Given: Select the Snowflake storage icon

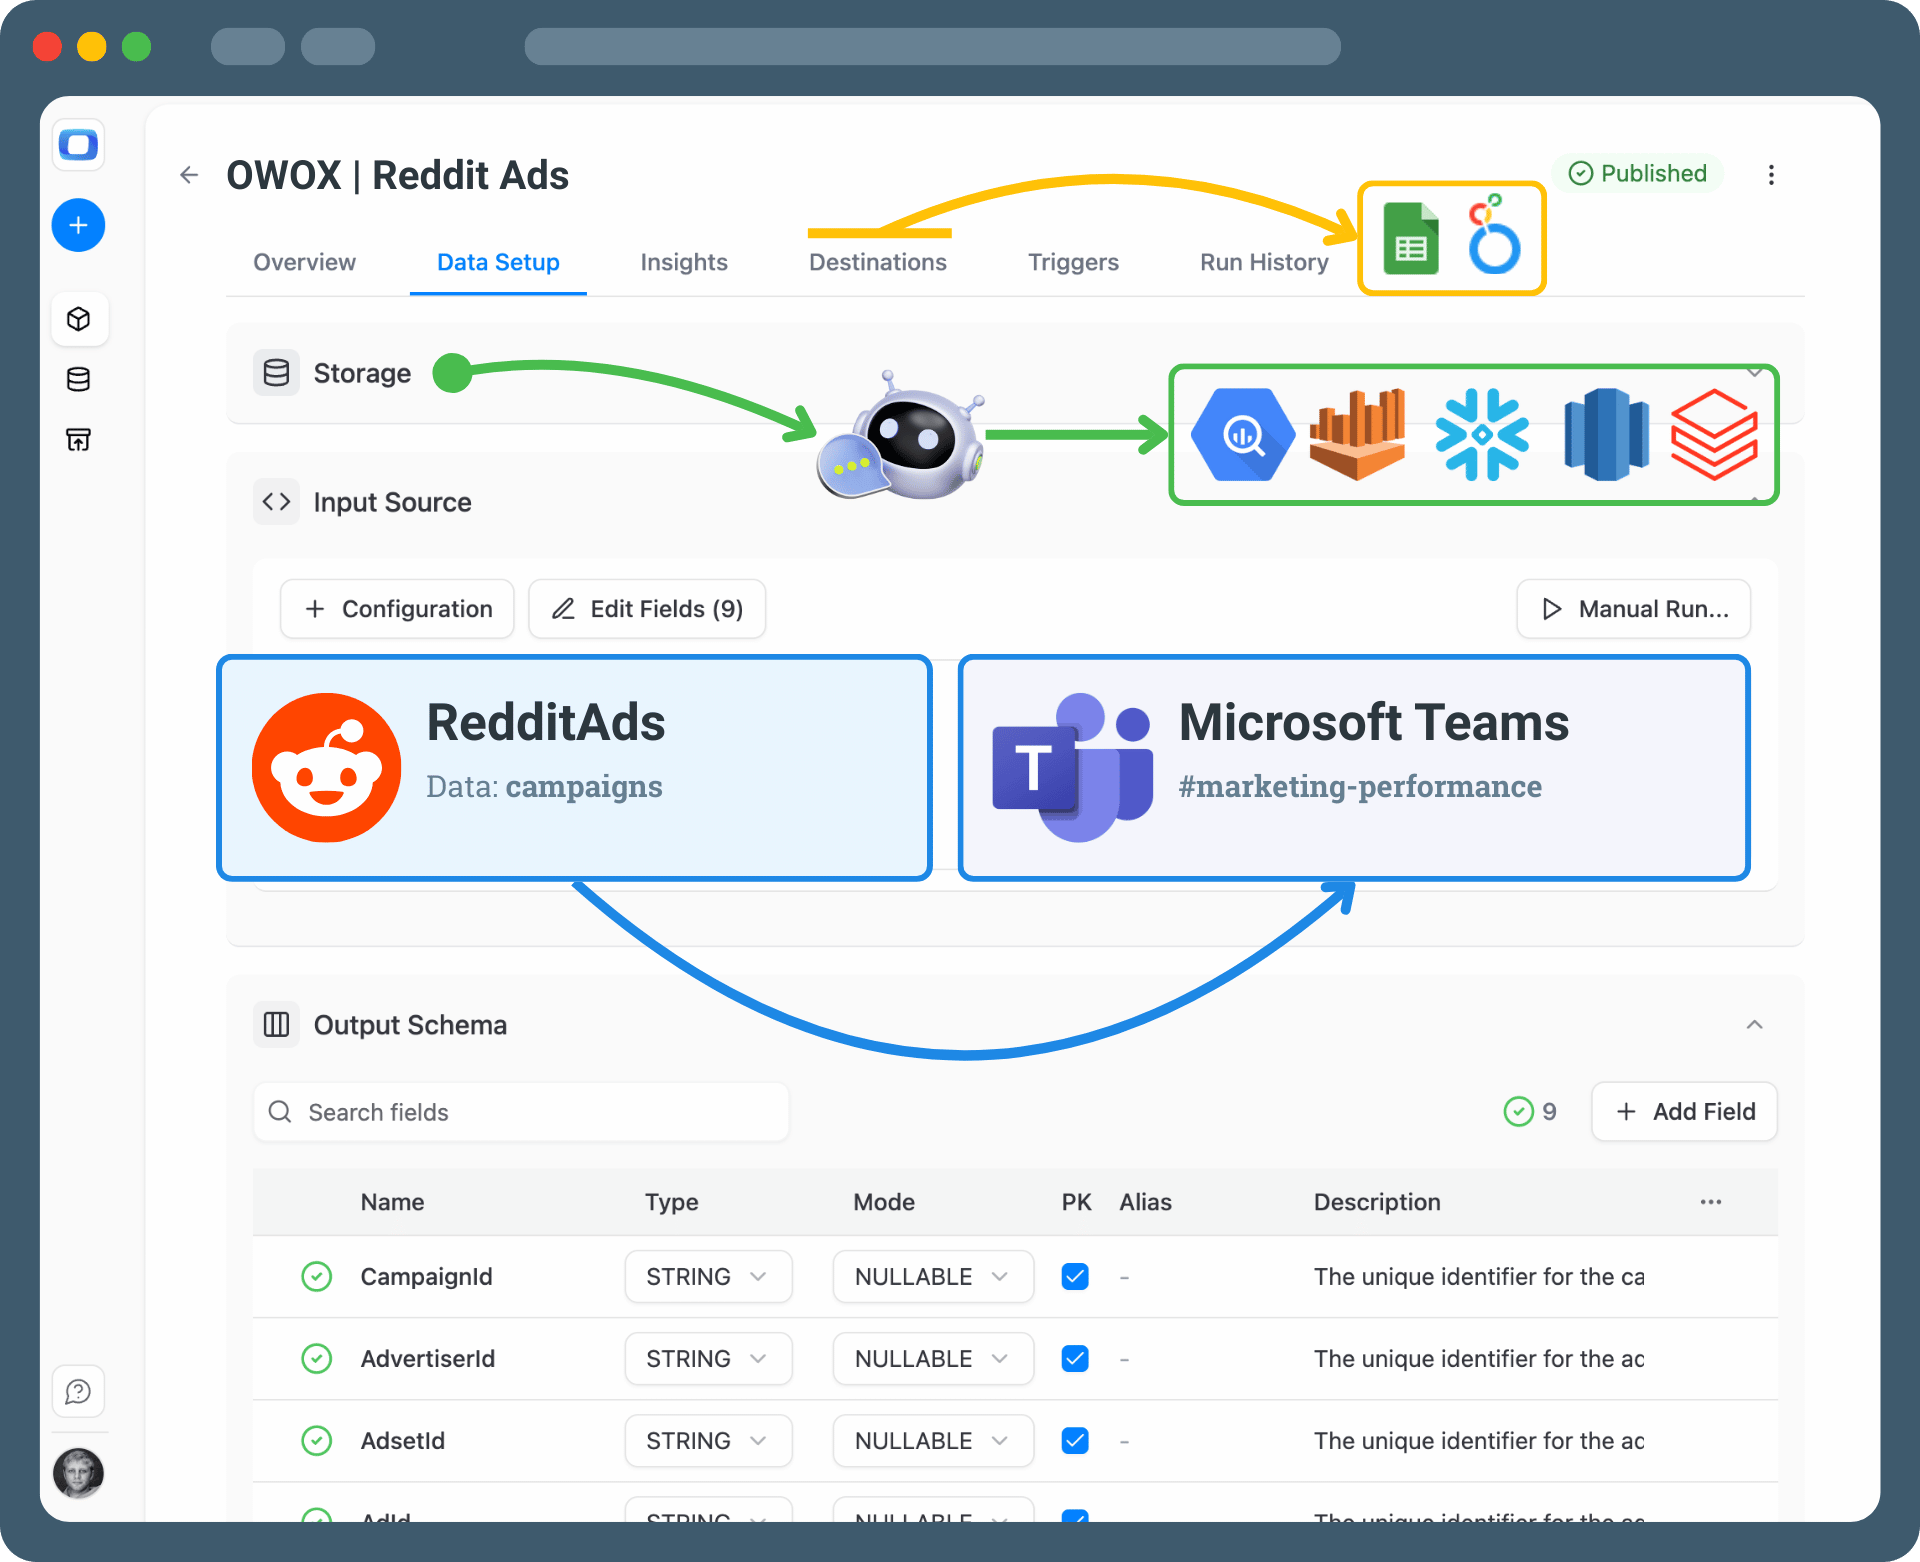Looking at the screenshot, I should (x=1482, y=435).
